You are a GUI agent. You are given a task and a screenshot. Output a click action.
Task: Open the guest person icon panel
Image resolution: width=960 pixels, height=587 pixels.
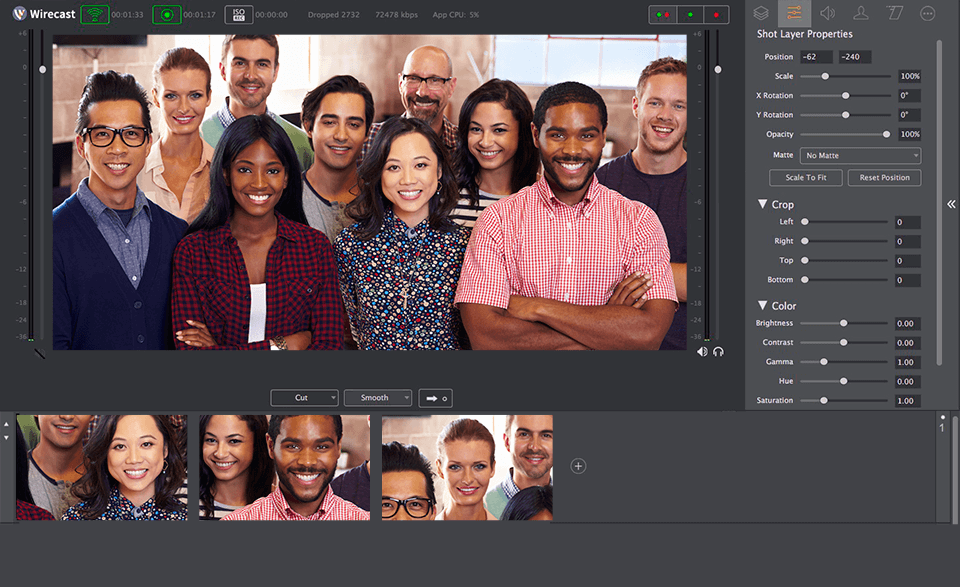pos(861,13)
